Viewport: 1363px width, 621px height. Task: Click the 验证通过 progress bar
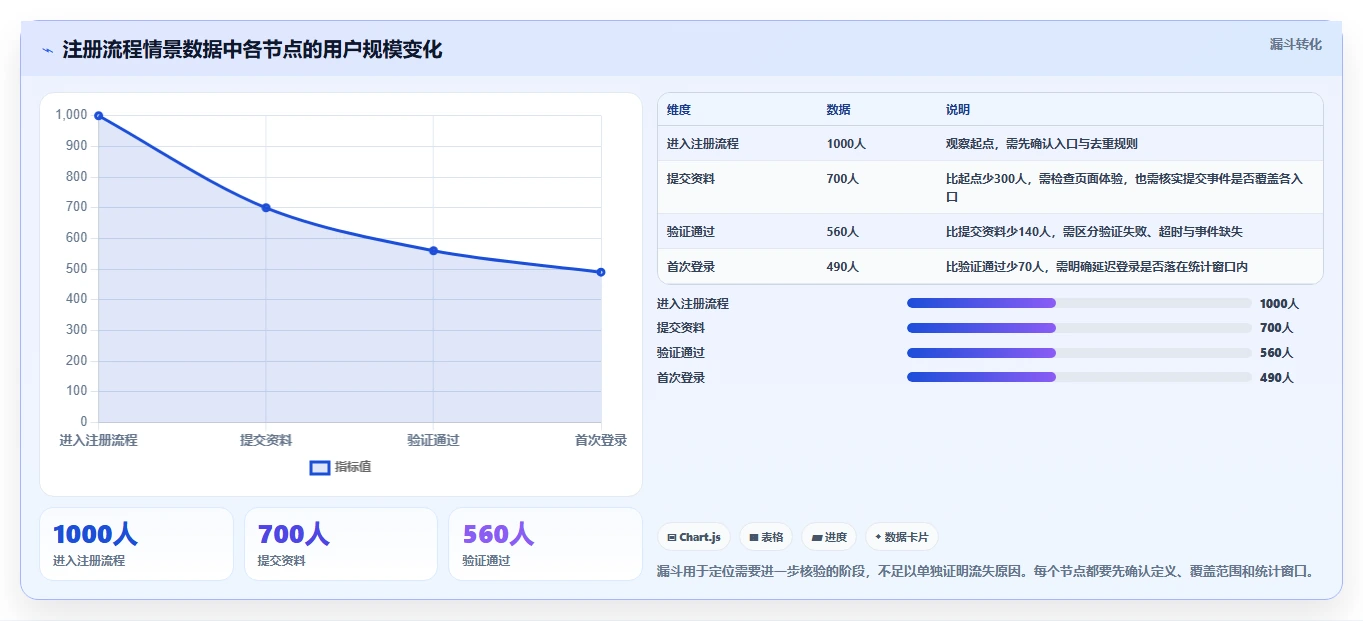(x=1079, y=353)
